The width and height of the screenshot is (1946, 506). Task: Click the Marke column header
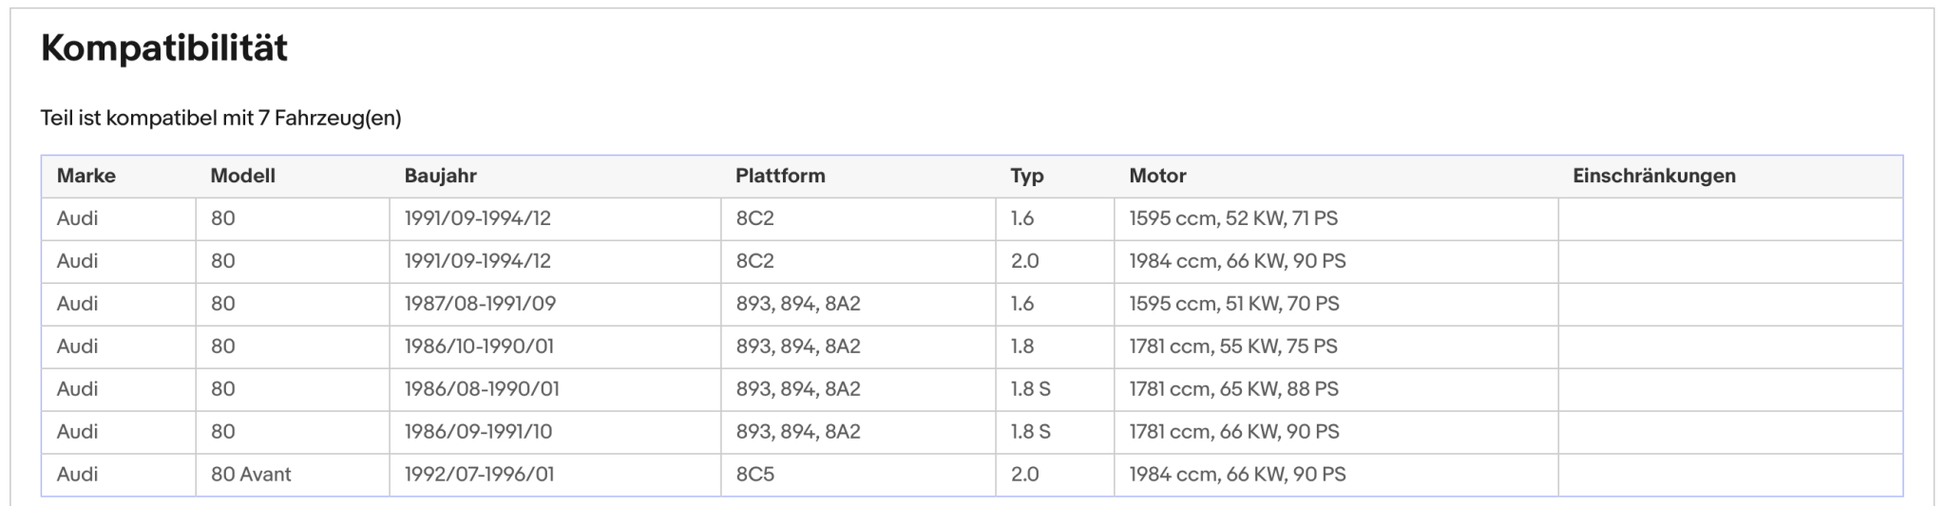tap(86, 176)
